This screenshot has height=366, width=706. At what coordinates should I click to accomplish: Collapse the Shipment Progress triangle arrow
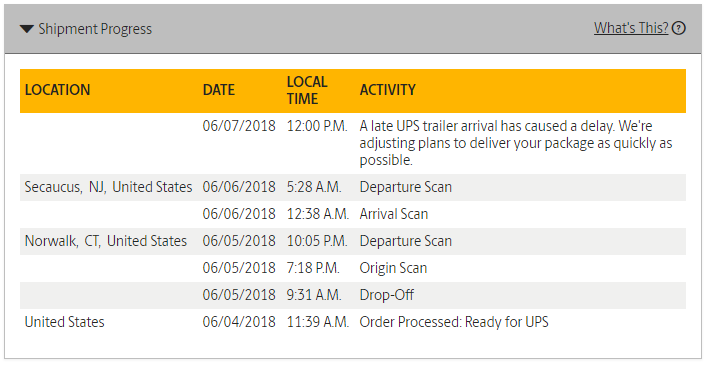coord(27,29)
